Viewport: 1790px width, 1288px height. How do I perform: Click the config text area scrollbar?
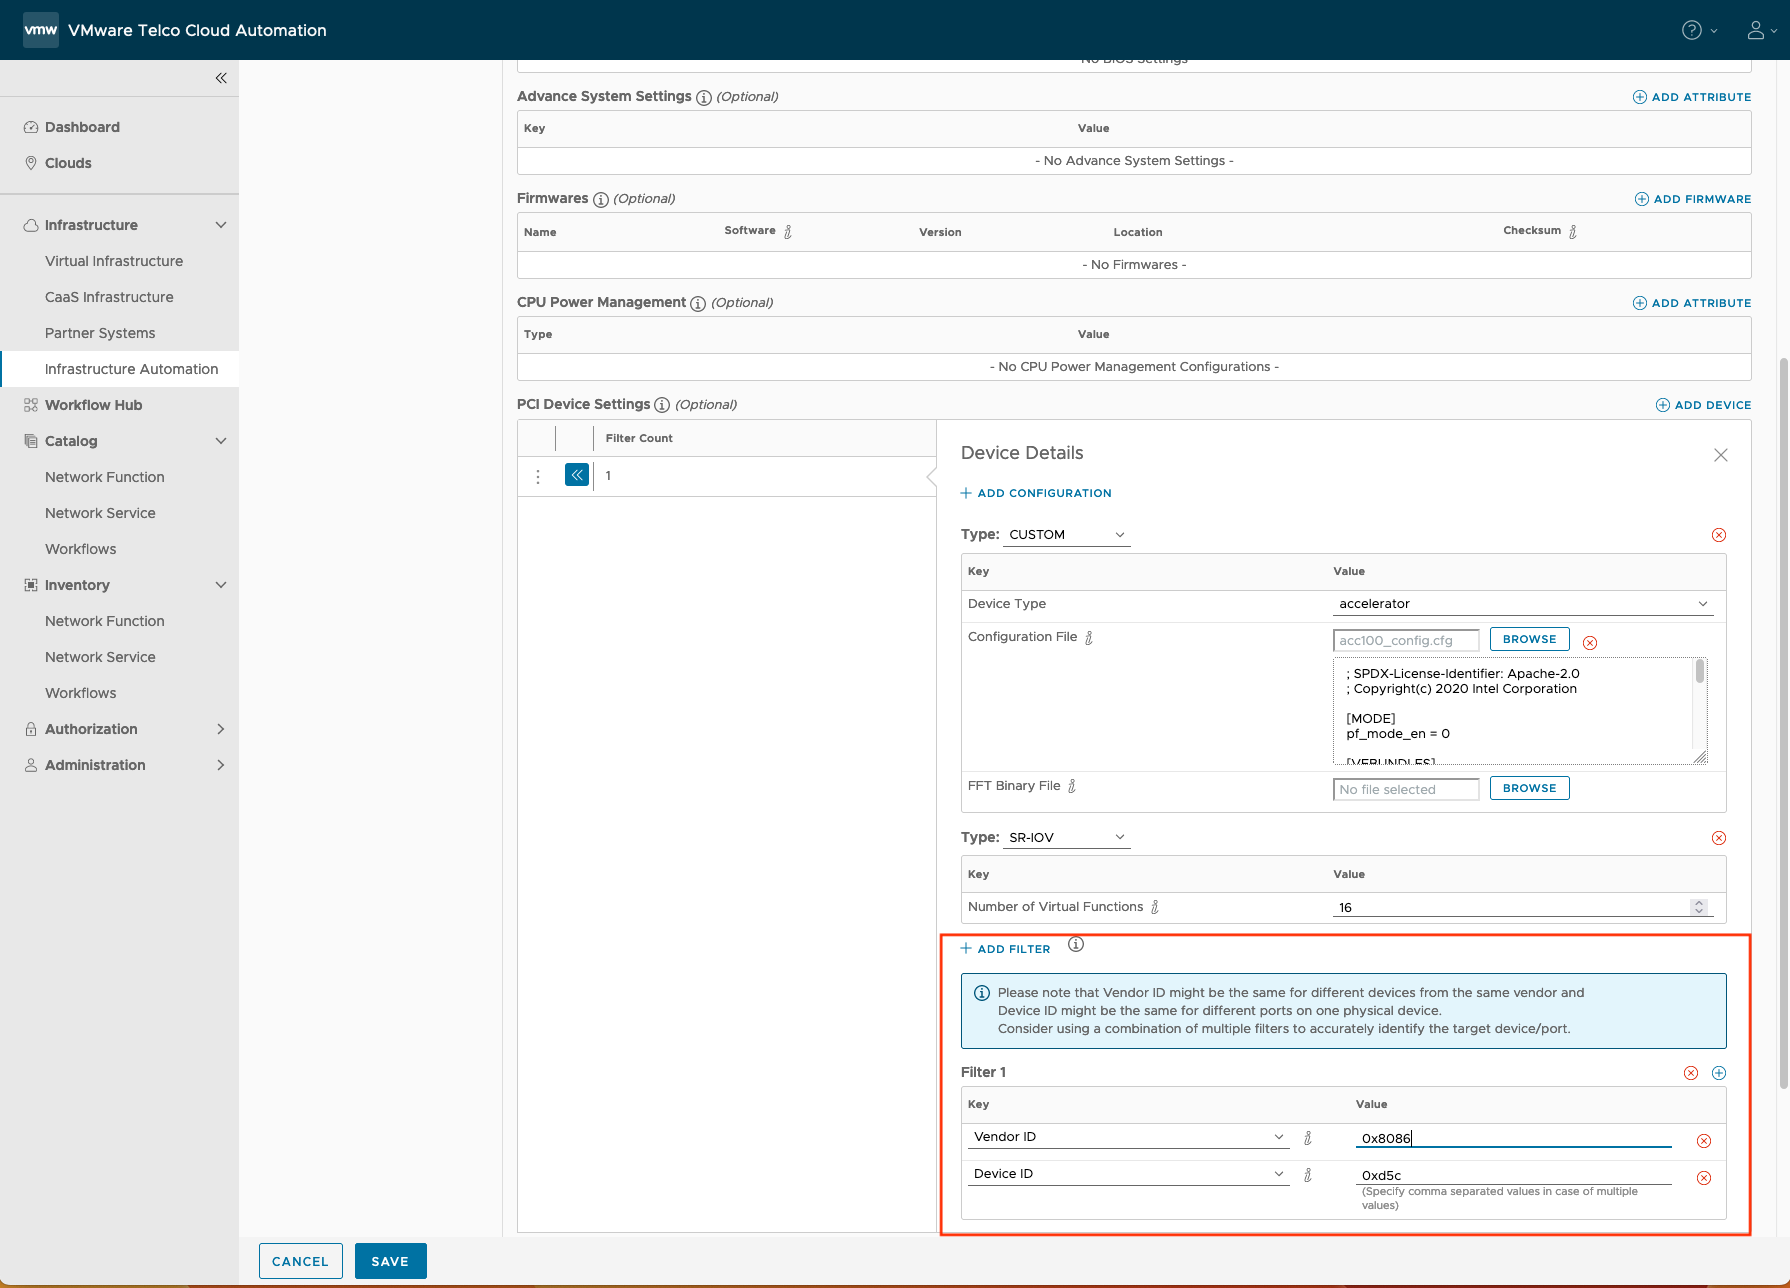(1700, 672)
